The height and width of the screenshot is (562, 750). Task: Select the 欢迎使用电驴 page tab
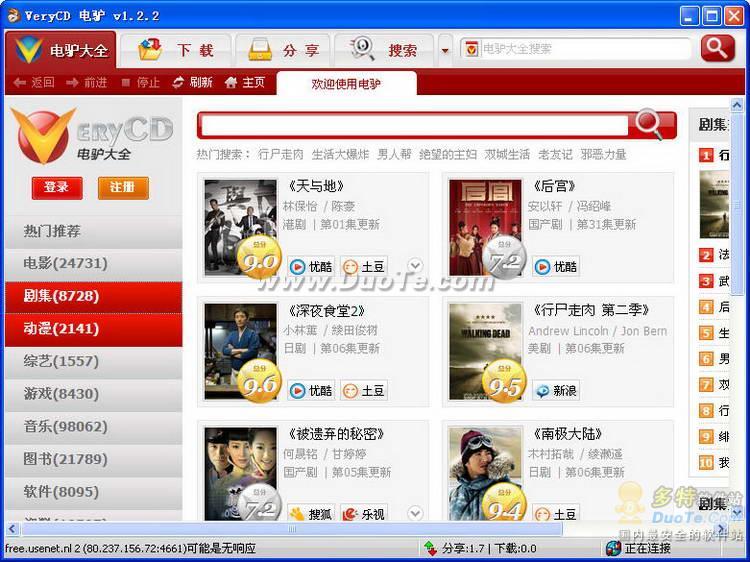click(x=346, y=84)
